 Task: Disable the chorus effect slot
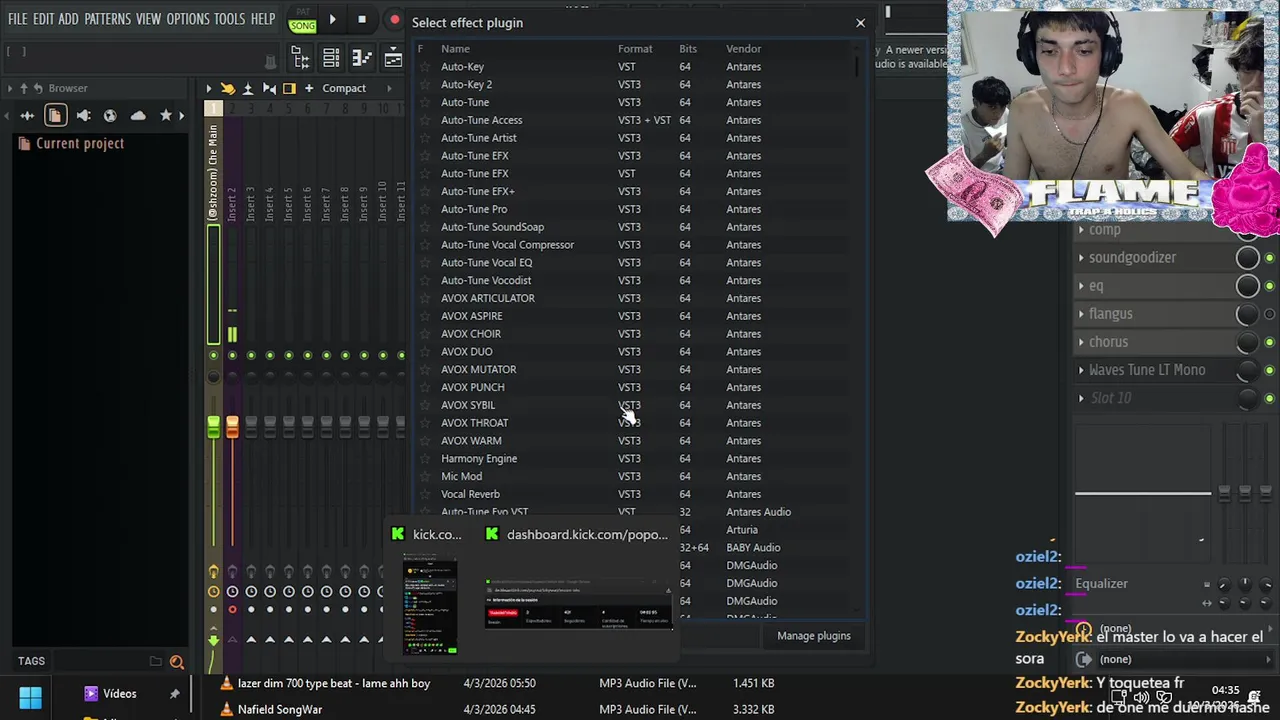coord(1270,342)
